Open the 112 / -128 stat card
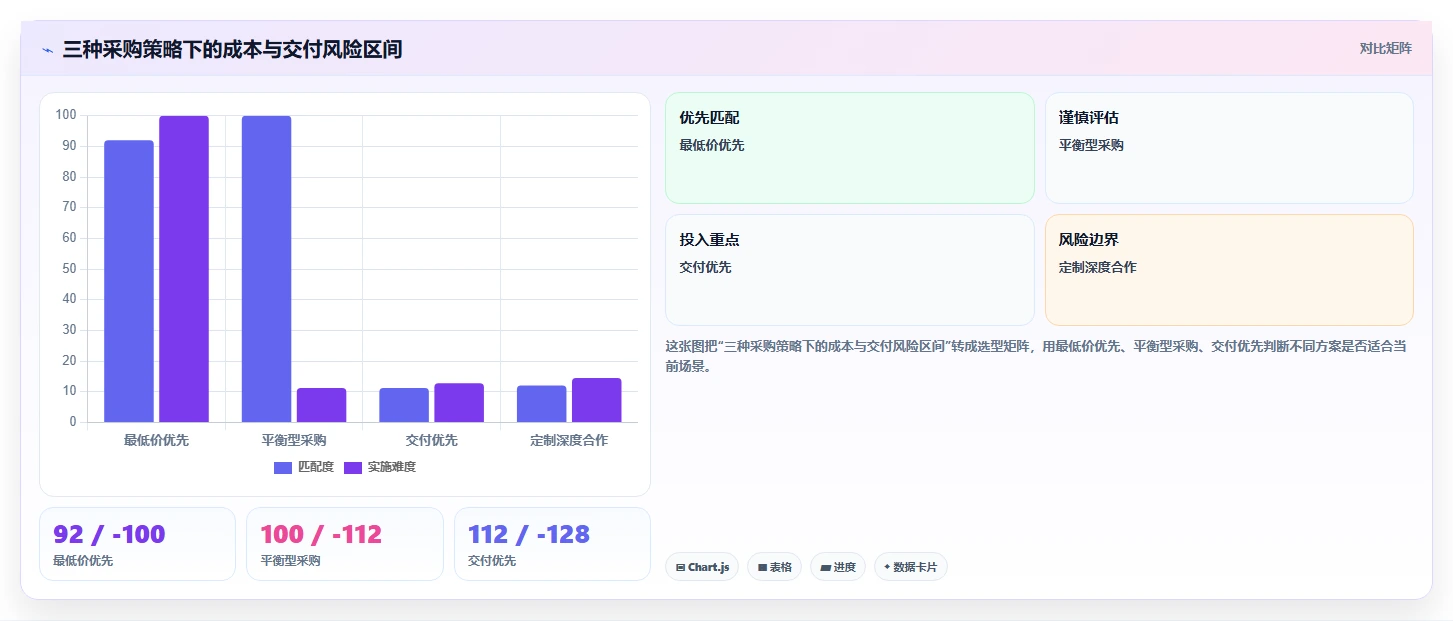 pos(552,544)
